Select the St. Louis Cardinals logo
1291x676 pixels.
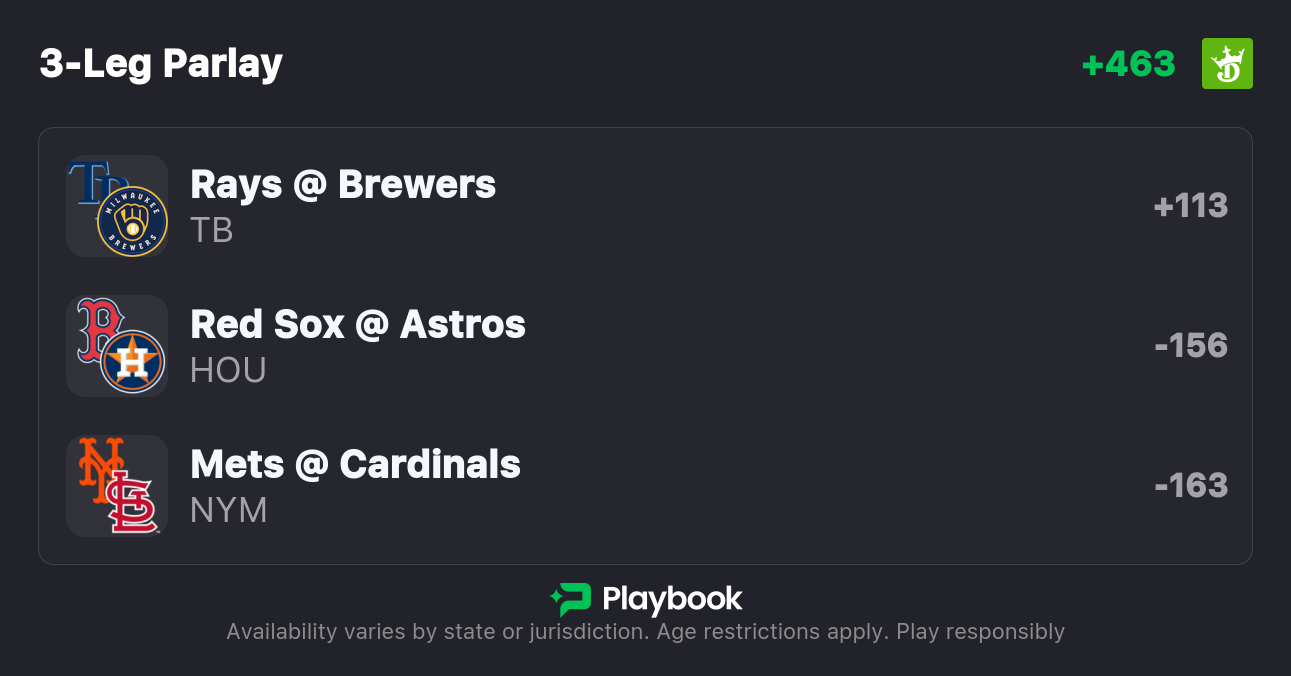[x=133, y=503]
